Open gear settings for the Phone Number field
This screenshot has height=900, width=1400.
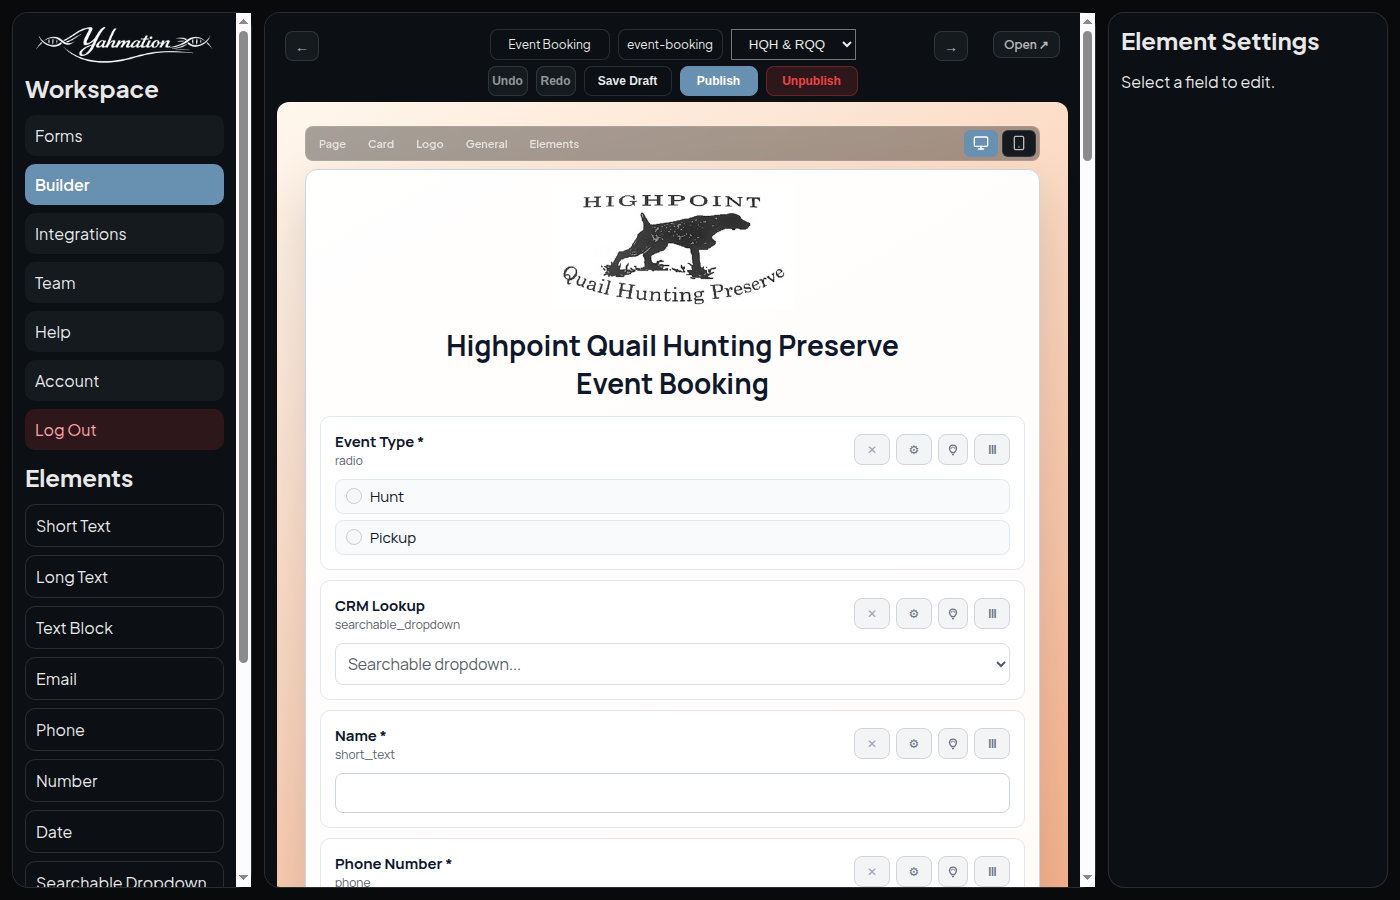pyautogui.click(x=914, y=872)
